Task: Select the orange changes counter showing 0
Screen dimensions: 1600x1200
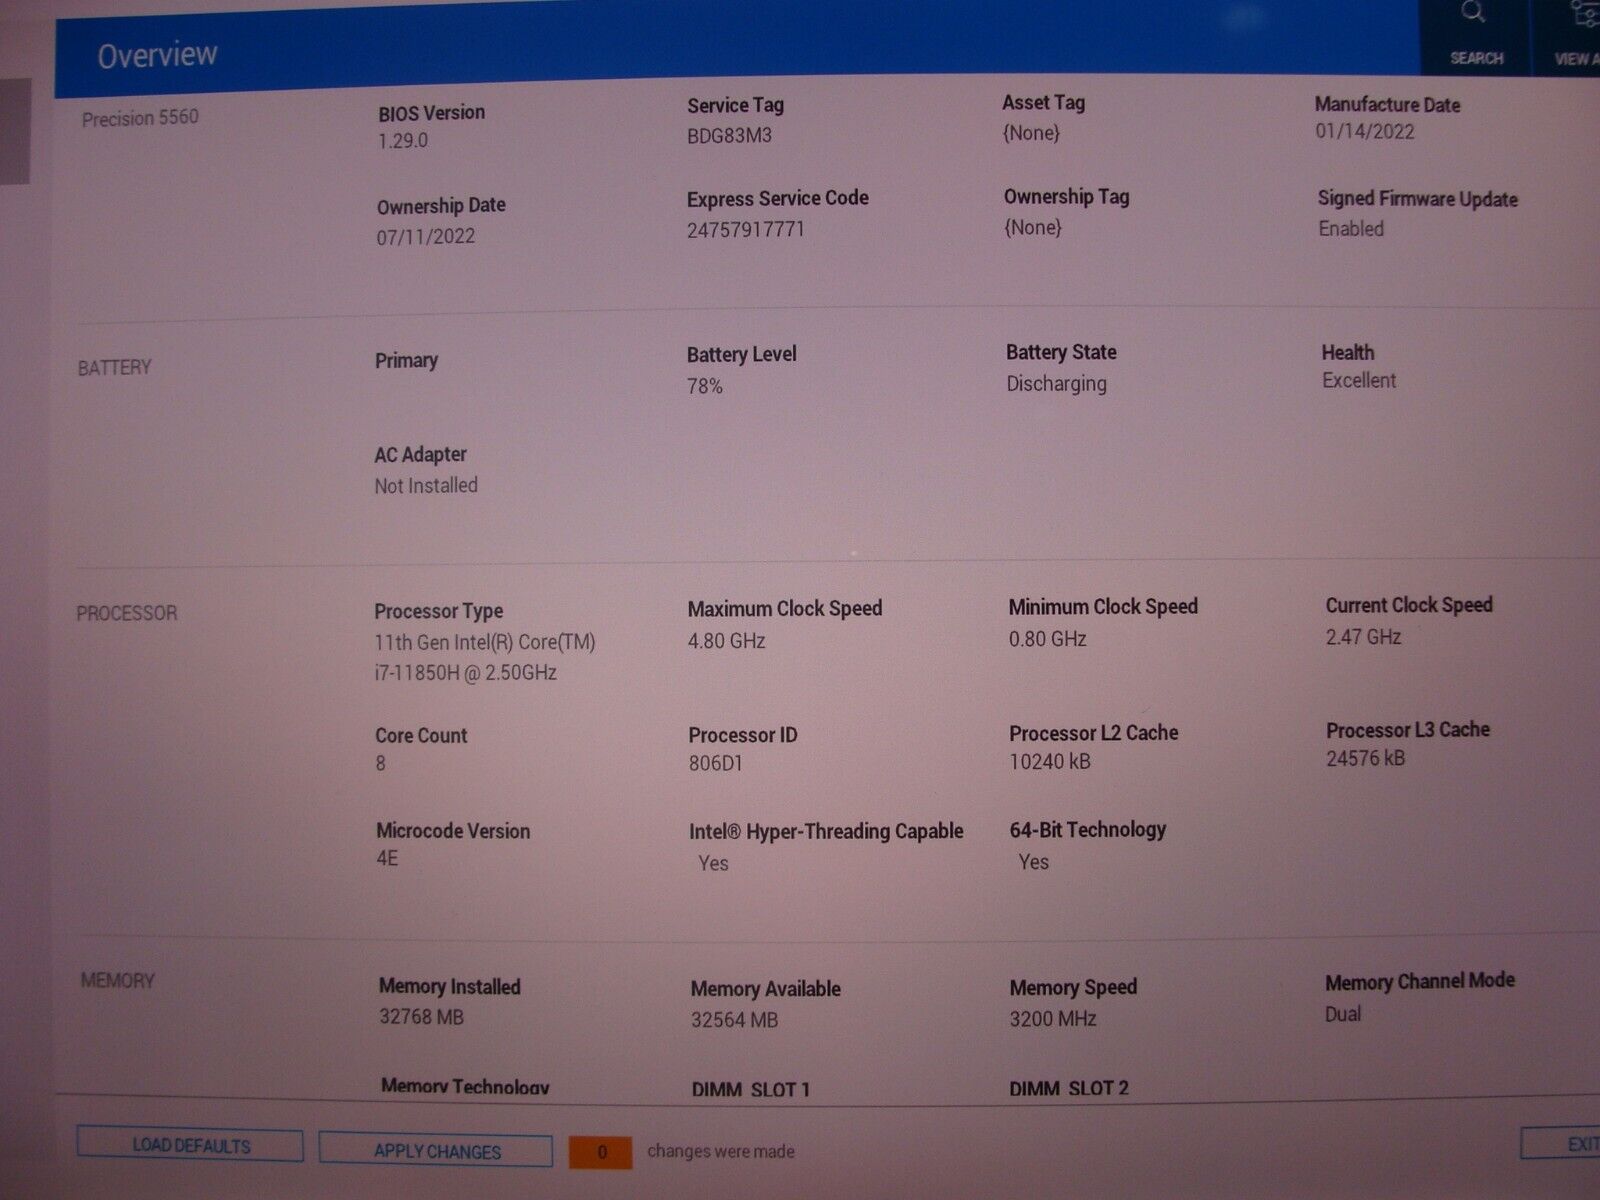Action: pyautogui.click(x=601, y=1152)
